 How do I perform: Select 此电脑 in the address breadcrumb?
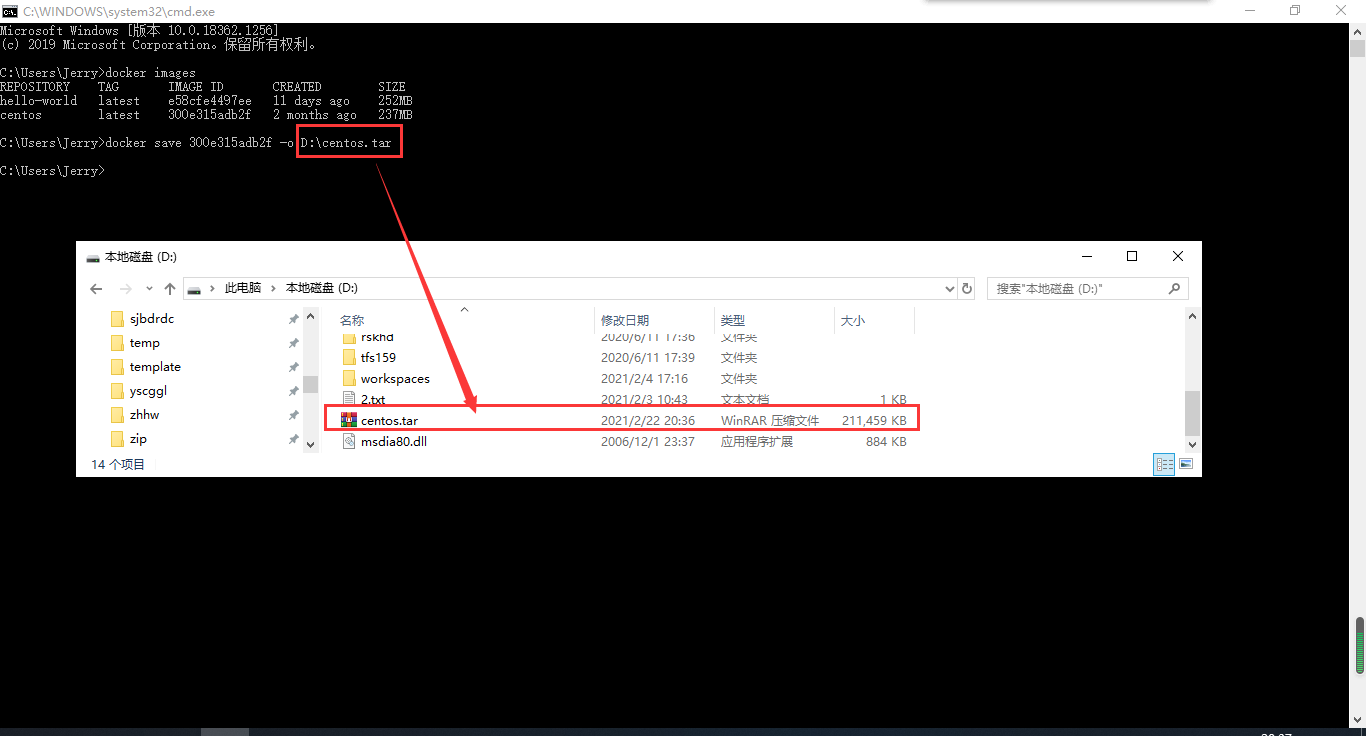(x=243, y=288)
